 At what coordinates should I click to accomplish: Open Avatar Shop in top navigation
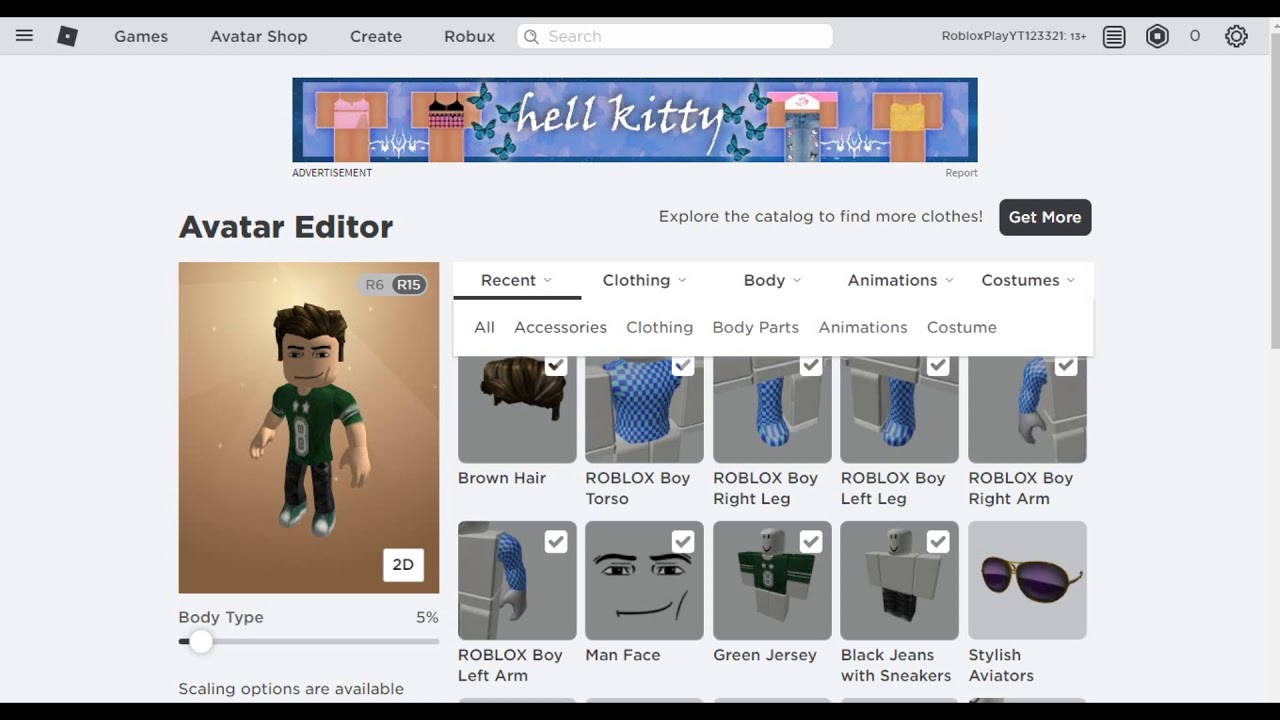pyautogui.click(x=259, y=36)
